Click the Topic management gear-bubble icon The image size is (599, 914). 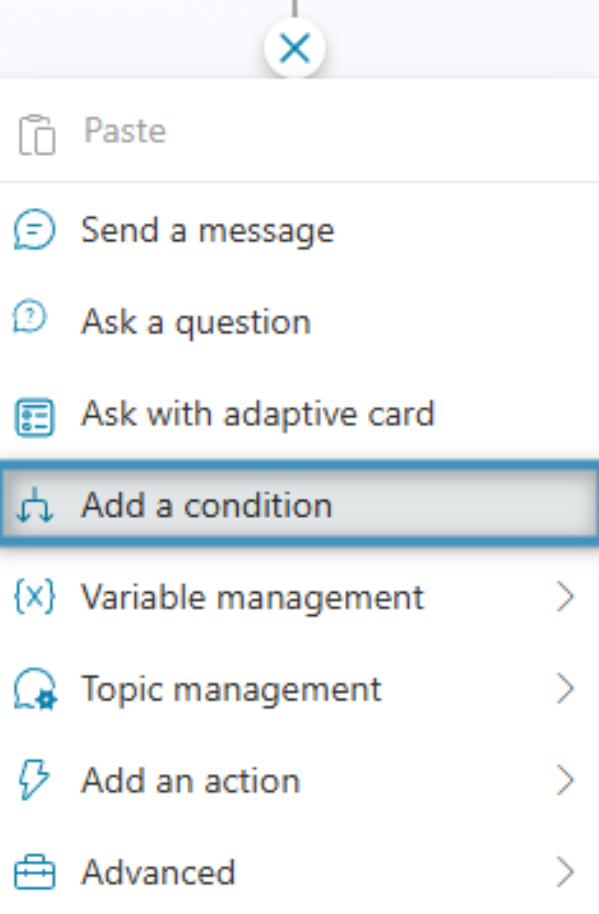click(36, 689)
